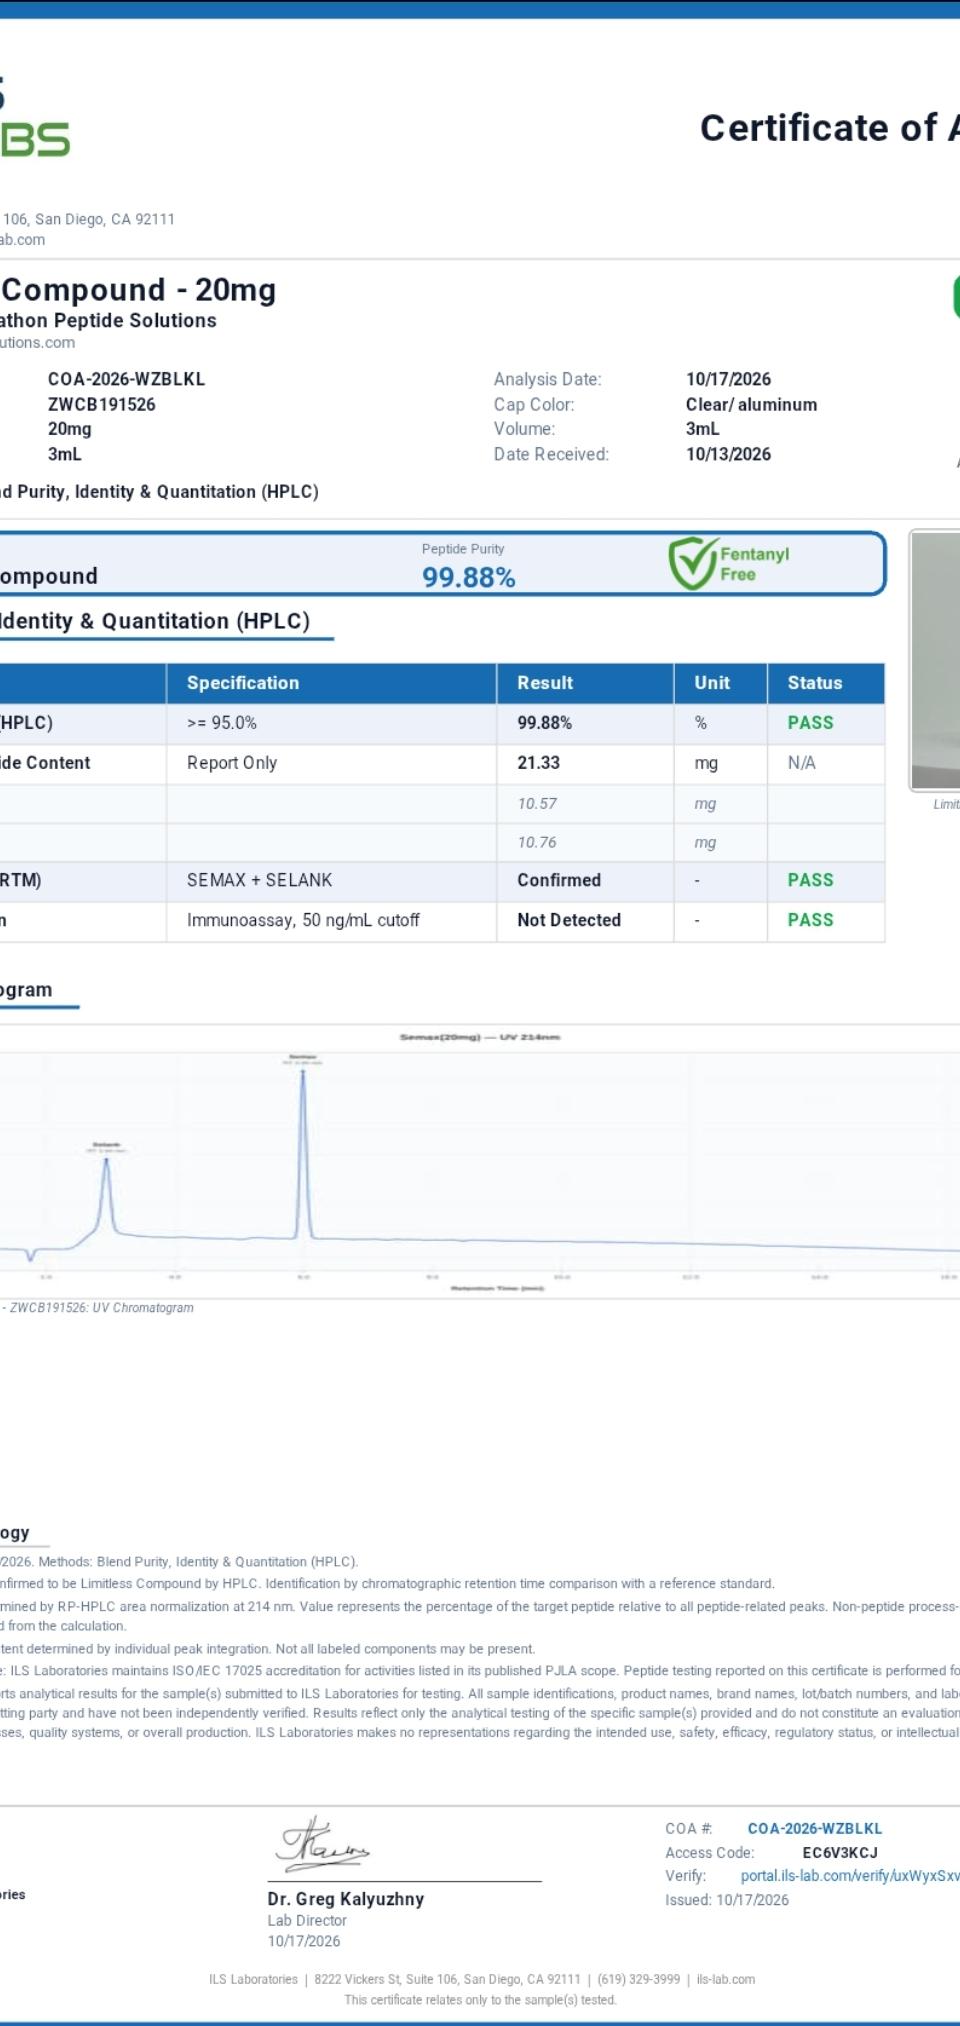Click the N/A status cell
Screen dimensions: 960x2026
pyautogui.click(x=802, y=763)
